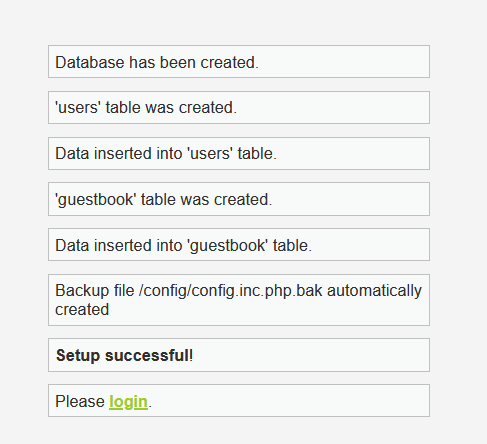Click the '/config/config.inc.php.bak' file path text
This screenshot has width=487, height=444.
tap(231, 291)
